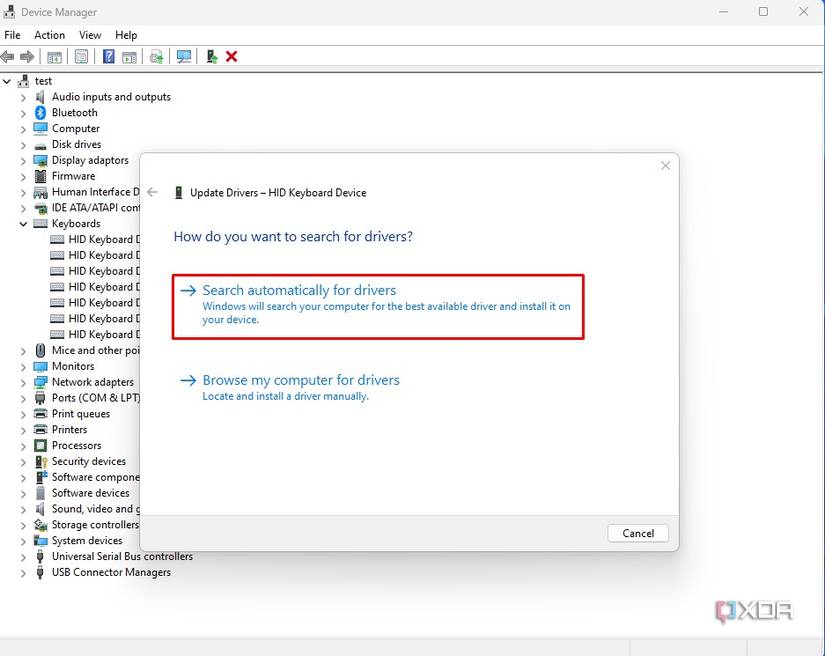Open the Help menu
825x656 pixels.
point(126,35)
